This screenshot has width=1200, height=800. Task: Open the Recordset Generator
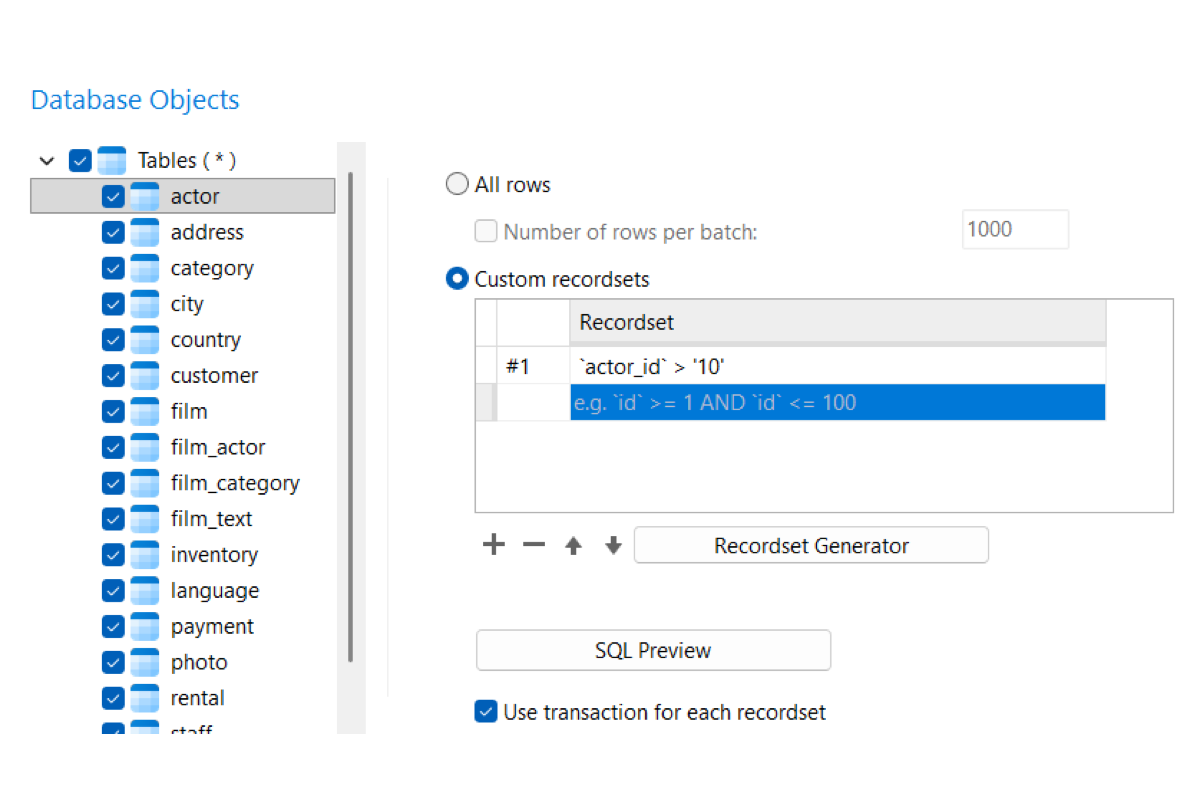tap(811, 546)
